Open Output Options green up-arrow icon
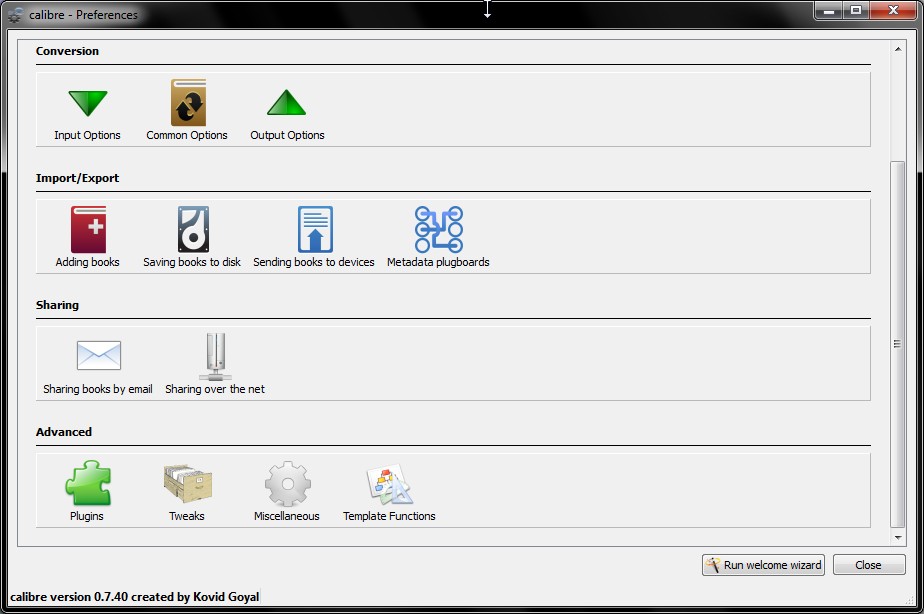Image resolution: width=924 pixels, height=614 pixels. (286, 103)
